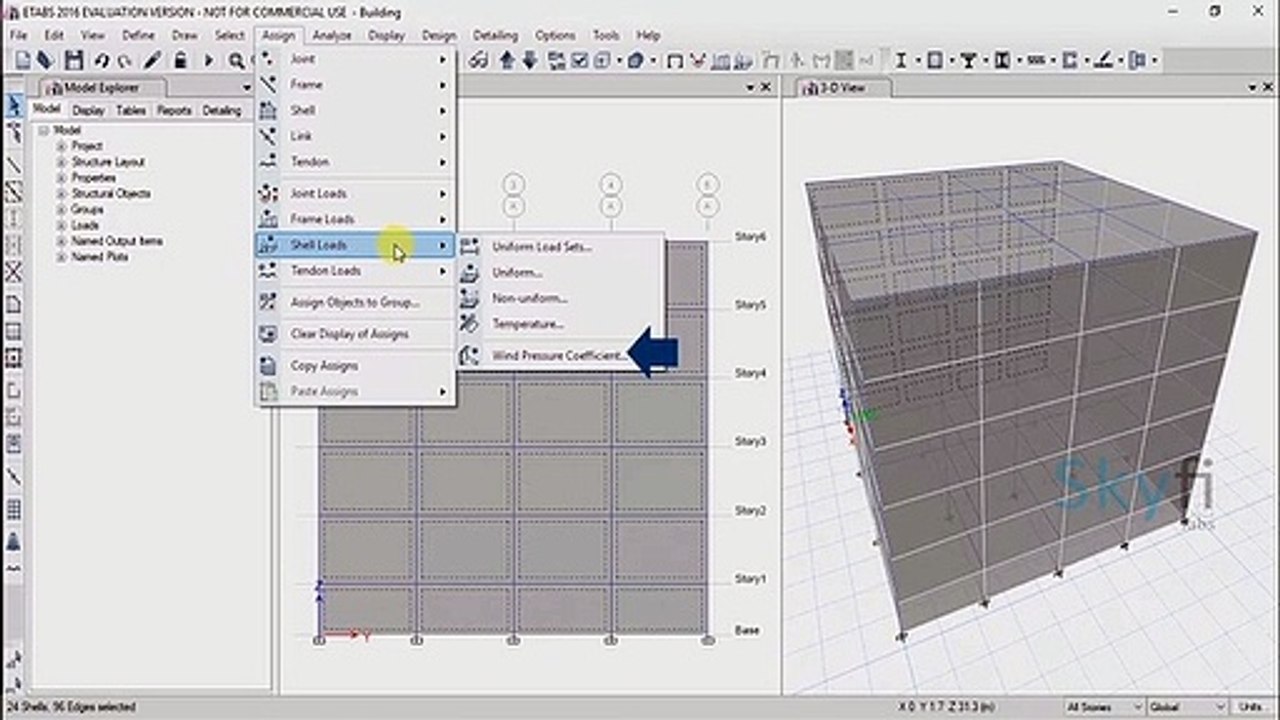Switch to the Tables tab in Model Explorer

131,110
